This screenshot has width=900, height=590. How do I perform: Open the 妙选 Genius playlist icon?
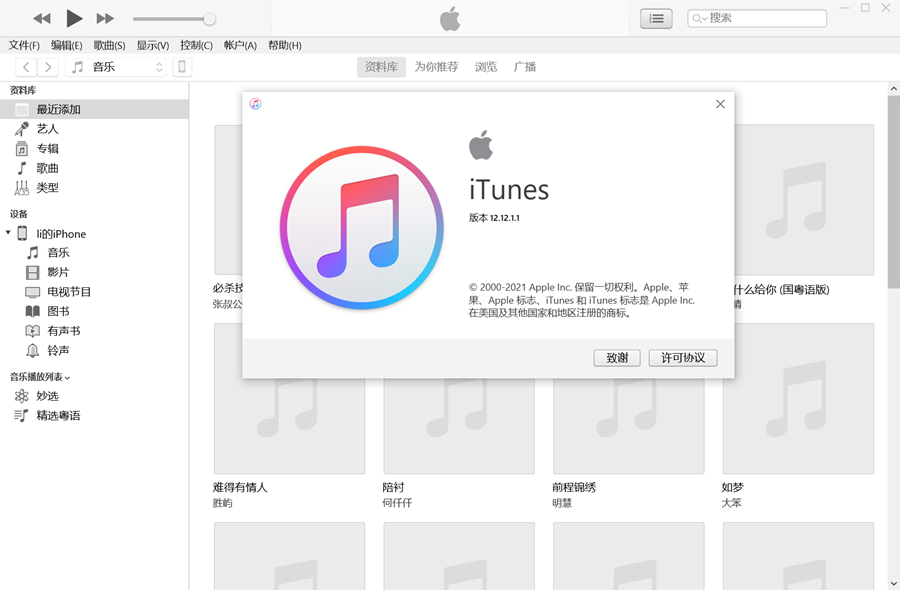coord(21,396)
